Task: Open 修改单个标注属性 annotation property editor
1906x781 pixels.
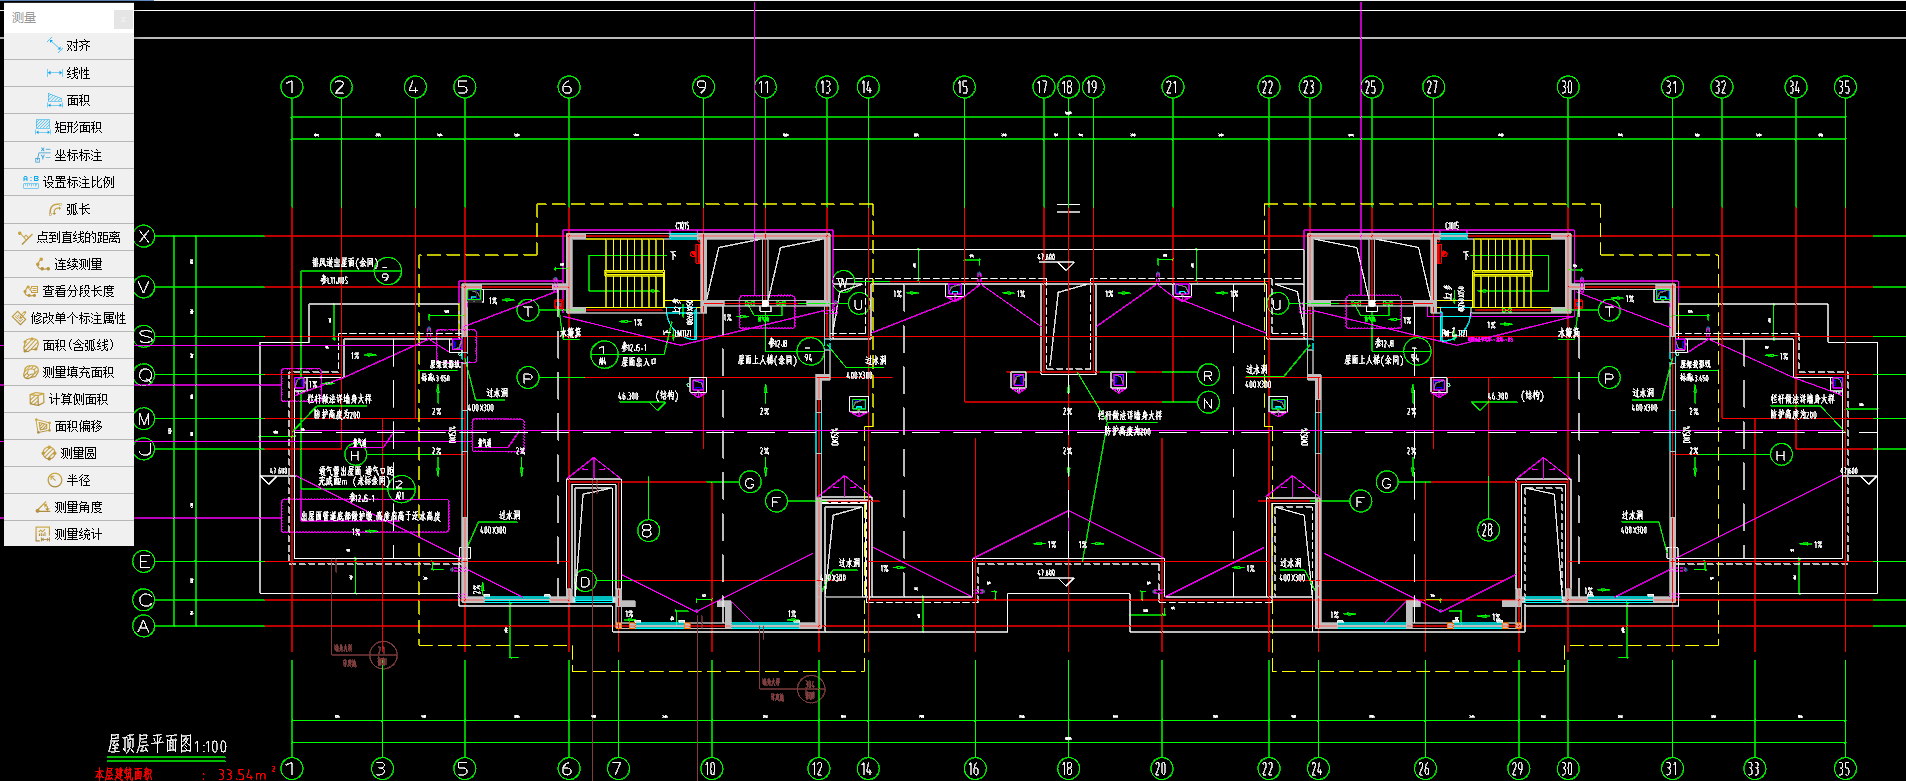Action: click(69, 318)
